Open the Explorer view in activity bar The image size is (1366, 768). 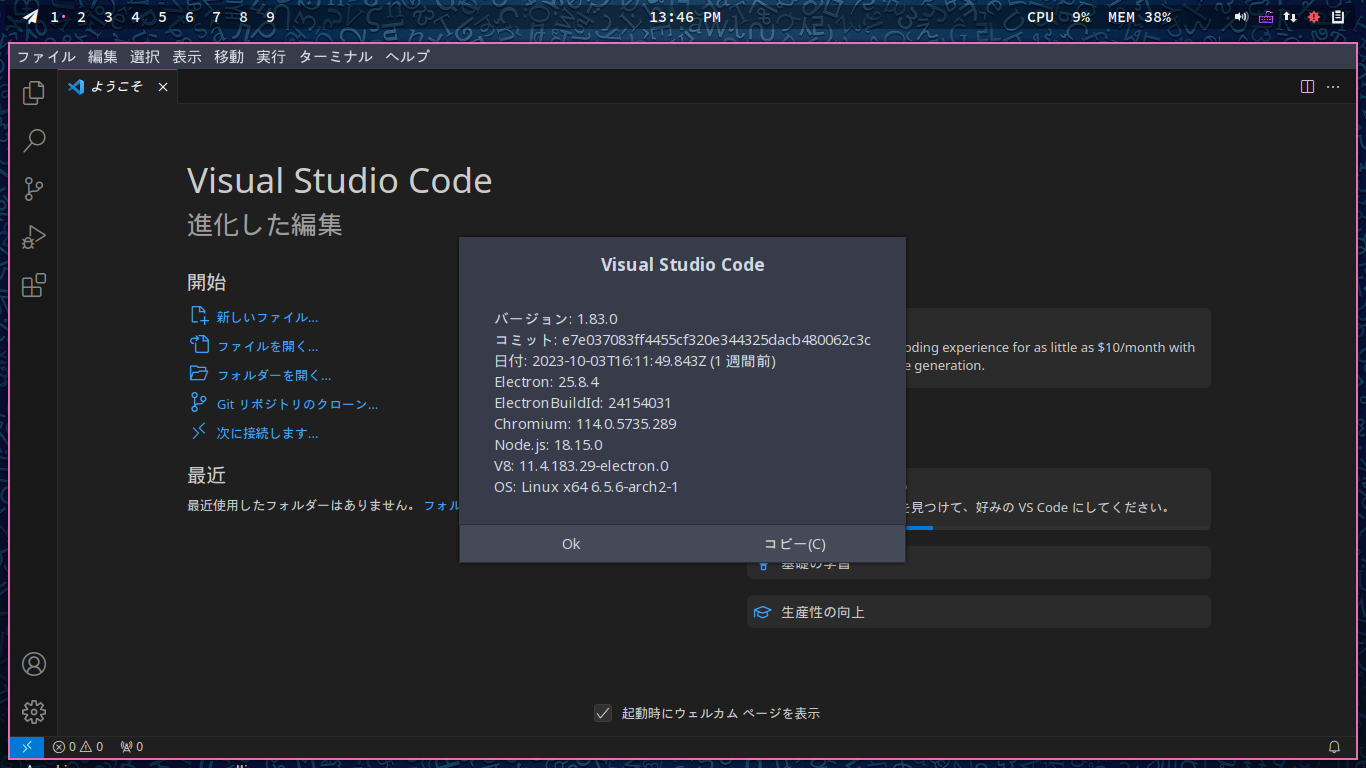tap(34, 92)
